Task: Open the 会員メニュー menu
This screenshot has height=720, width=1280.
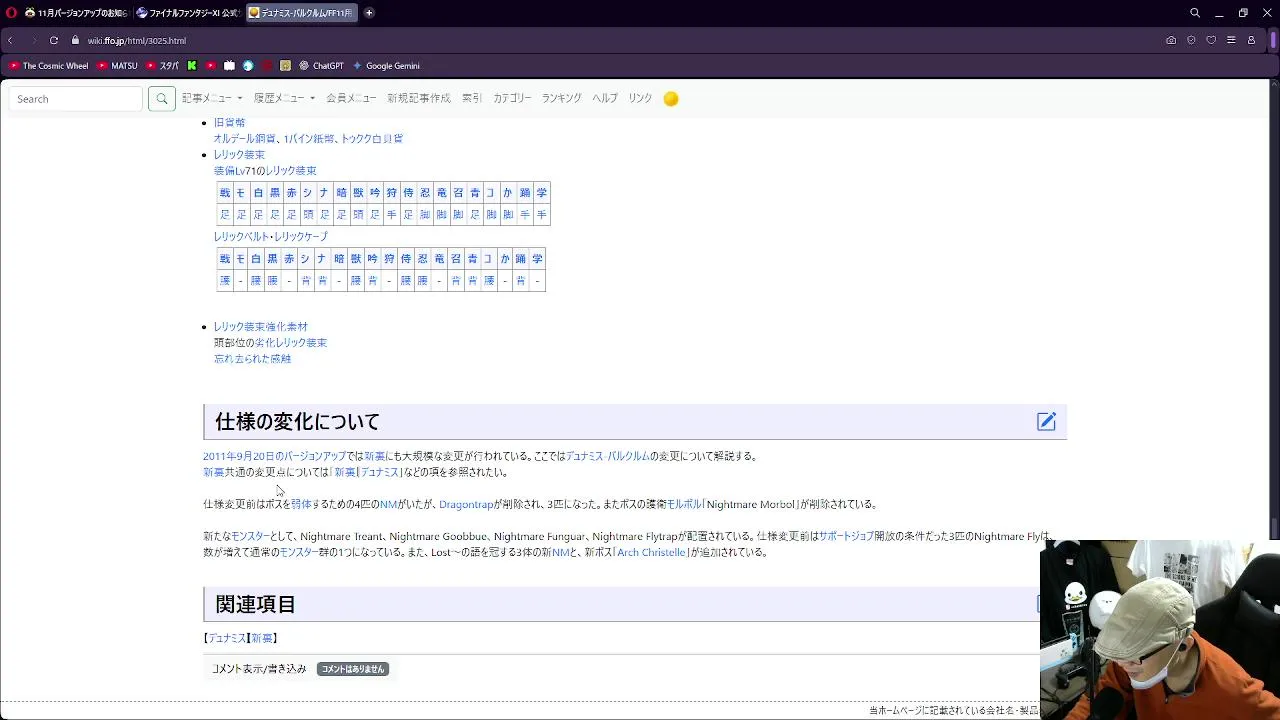Action: tap(351, 99)
